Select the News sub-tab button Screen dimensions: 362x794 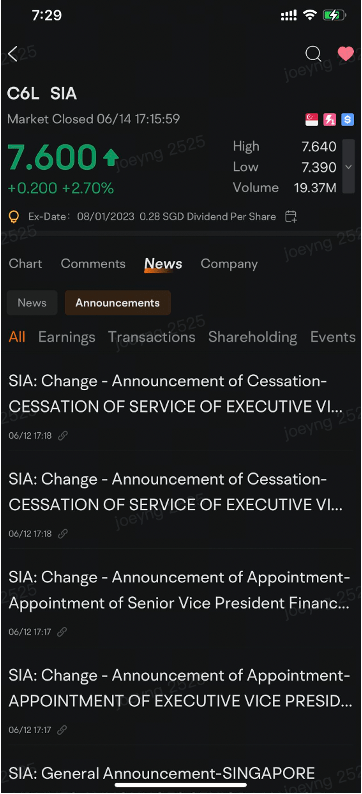[x=32, y=303]
